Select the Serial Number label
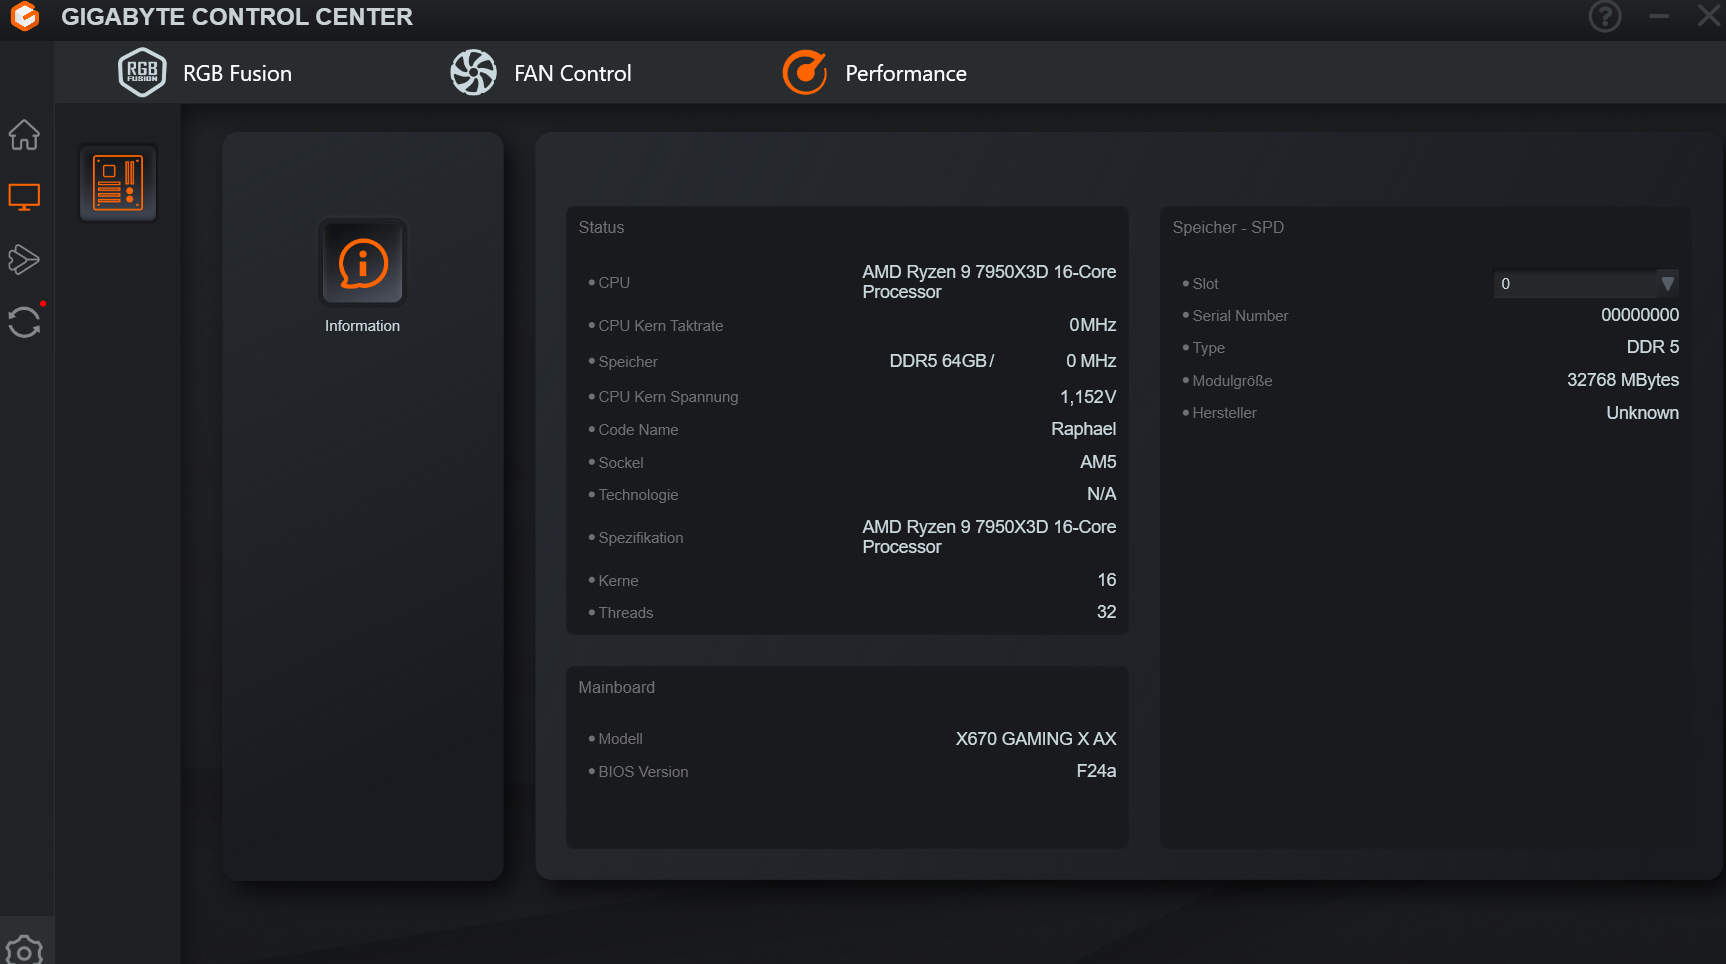Screen dimensions: 1726x964 pyautogui.click(x=1240, y=316)
